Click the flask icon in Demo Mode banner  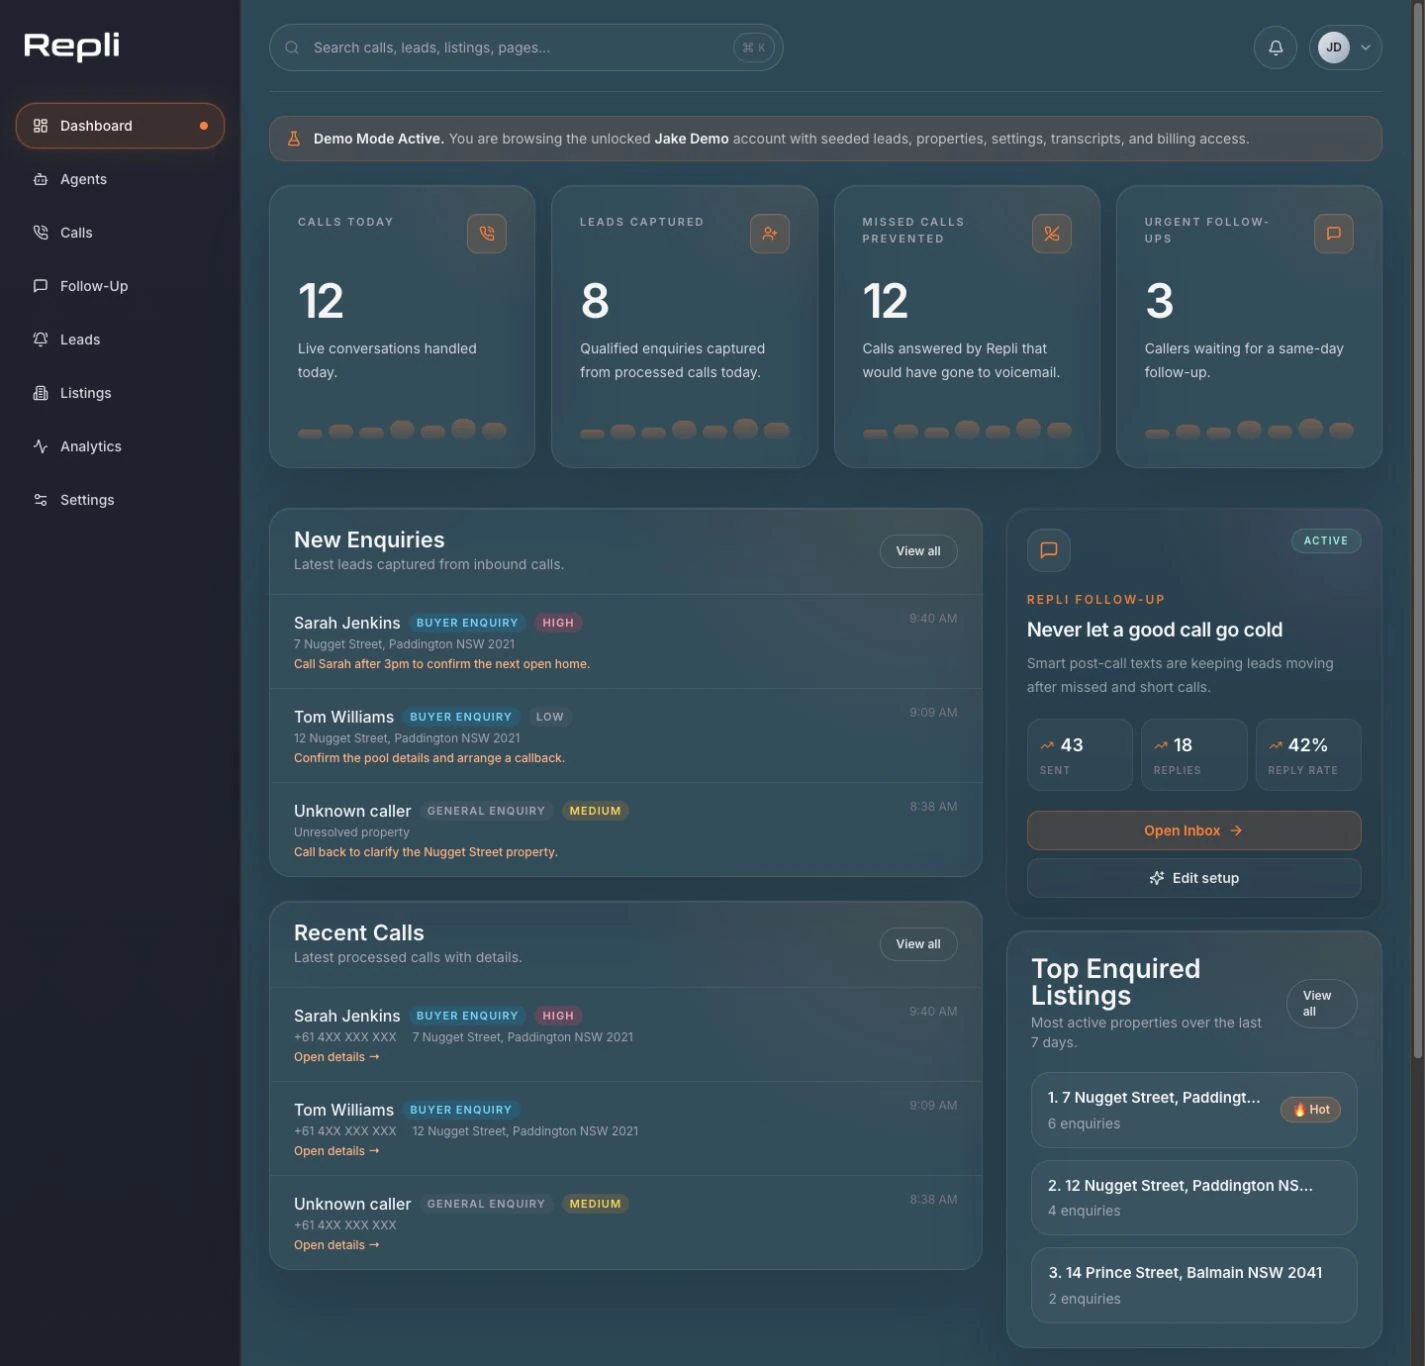pos(294,139)
